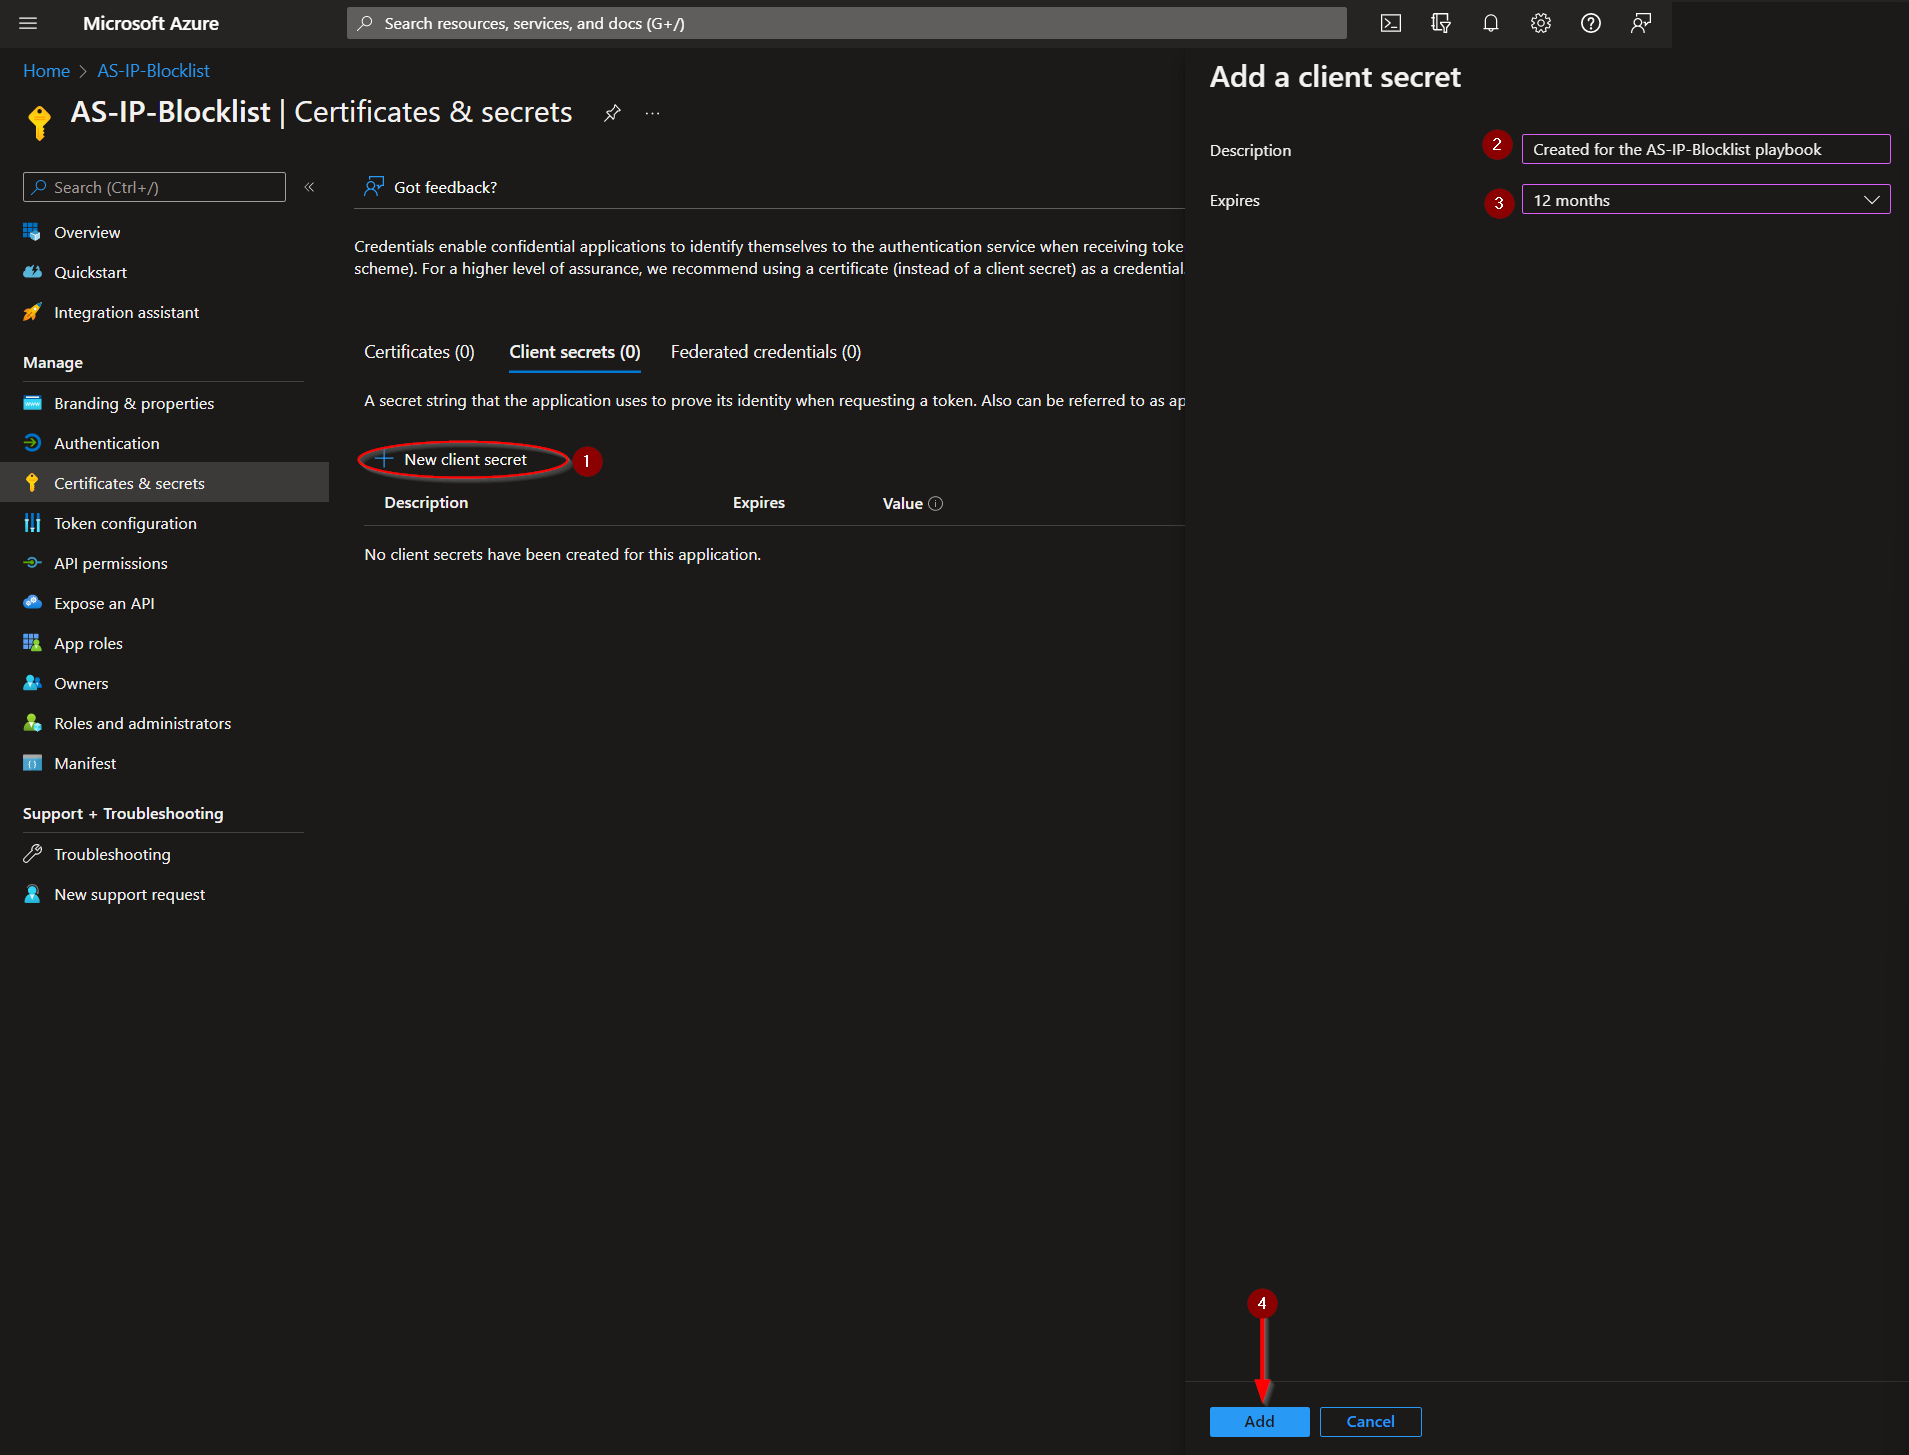Viewport: 1909px width, 1455px height.
Task: Open the feedback icon in top bar
Action: coord(1640,23)
